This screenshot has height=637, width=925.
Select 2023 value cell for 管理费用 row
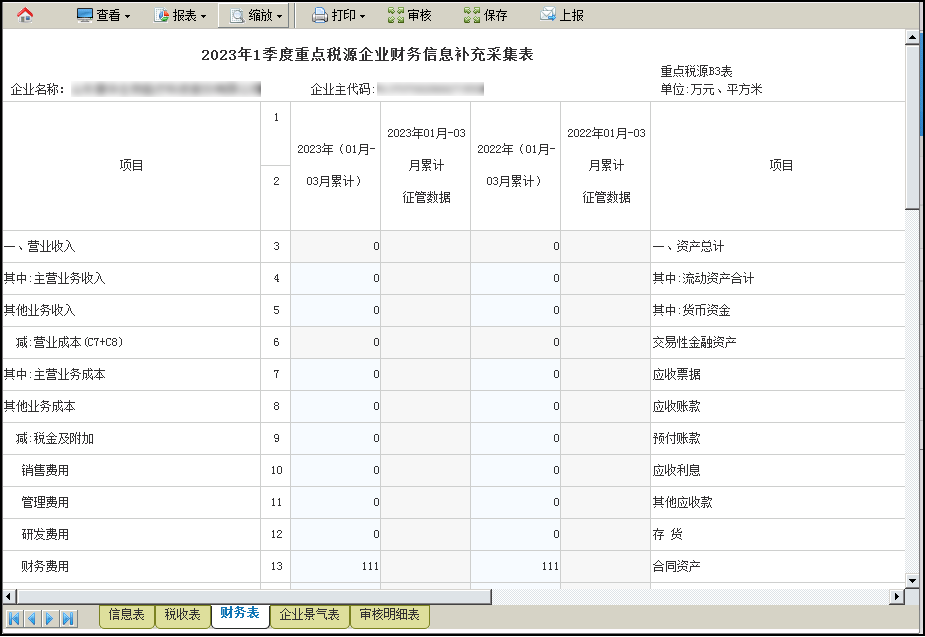pyautogui.click(x=336, y=503)
